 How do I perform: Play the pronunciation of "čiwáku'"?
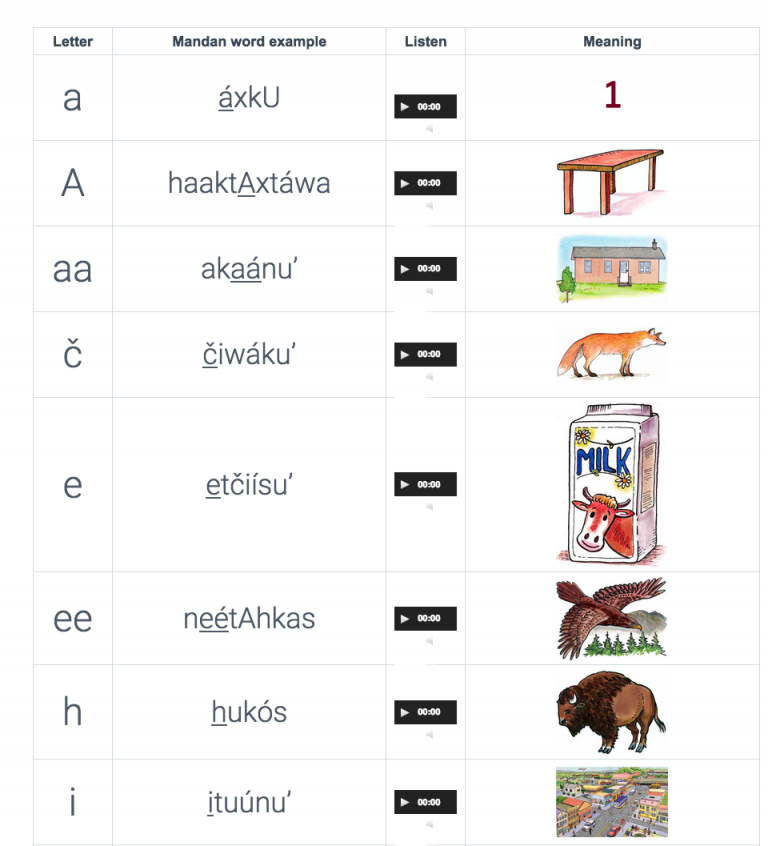coord(406,354)
